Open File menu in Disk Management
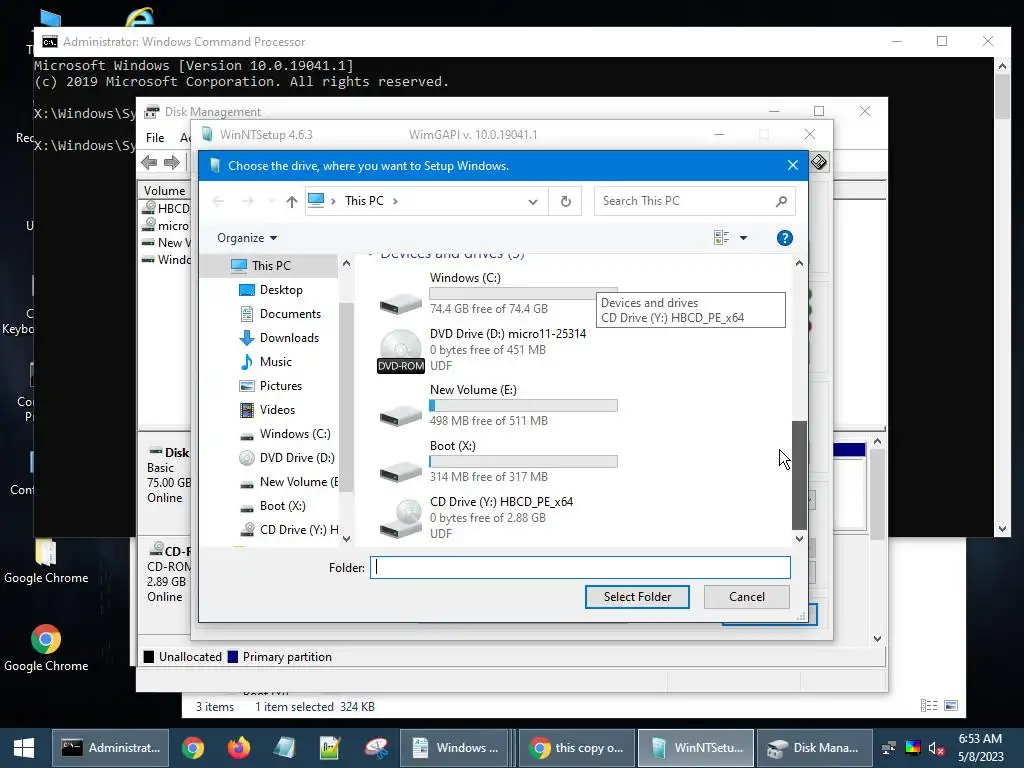Image resolution: width=1024 pixels, height=768 pixels. pyautogui.click(x=155, y=138)
